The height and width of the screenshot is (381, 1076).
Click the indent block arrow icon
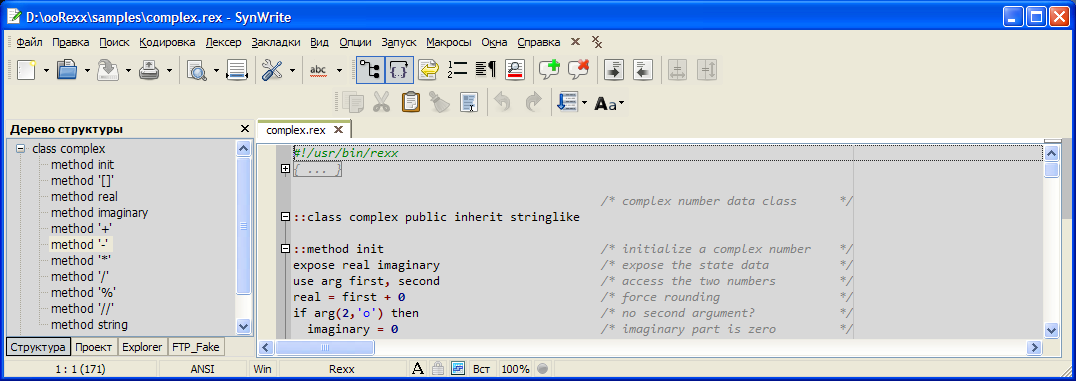[x=613, y=70]
